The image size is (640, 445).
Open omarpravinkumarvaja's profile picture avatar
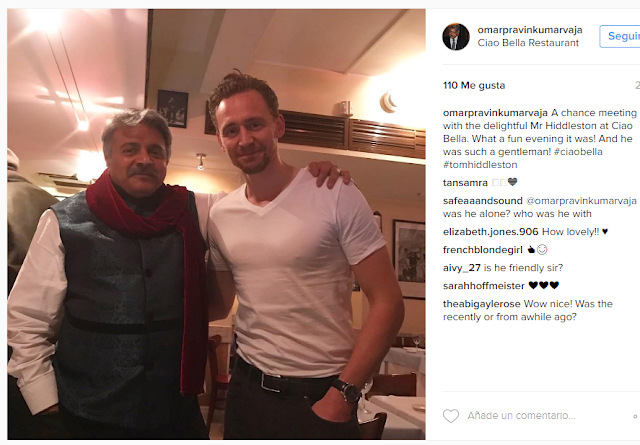coord(456,37)
